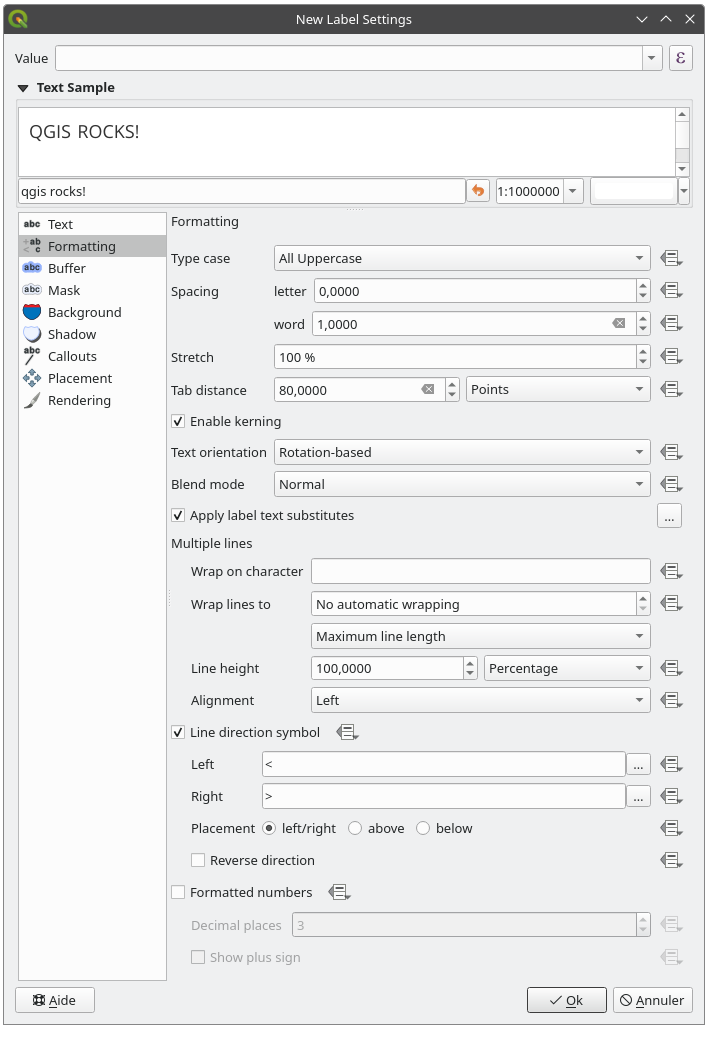Viewport: 709px width, 1043px height.
Task: Open data-defined override for Blend mode
Action: [671, 484]
